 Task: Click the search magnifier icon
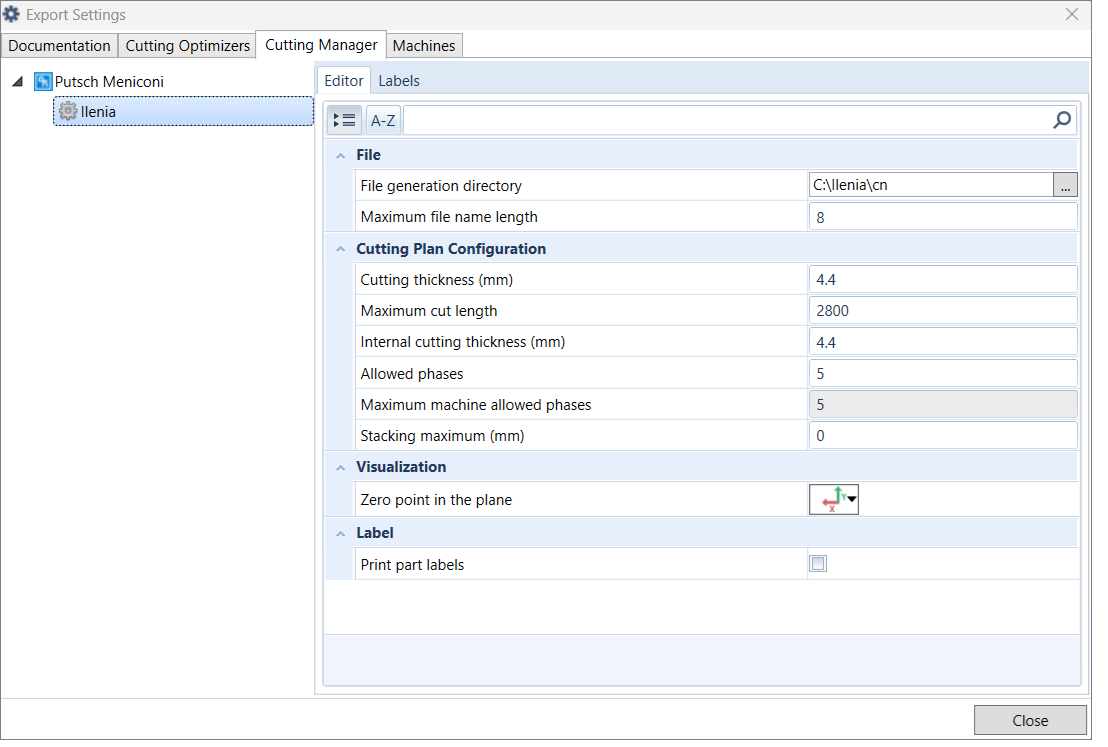tap(1062, 120)
